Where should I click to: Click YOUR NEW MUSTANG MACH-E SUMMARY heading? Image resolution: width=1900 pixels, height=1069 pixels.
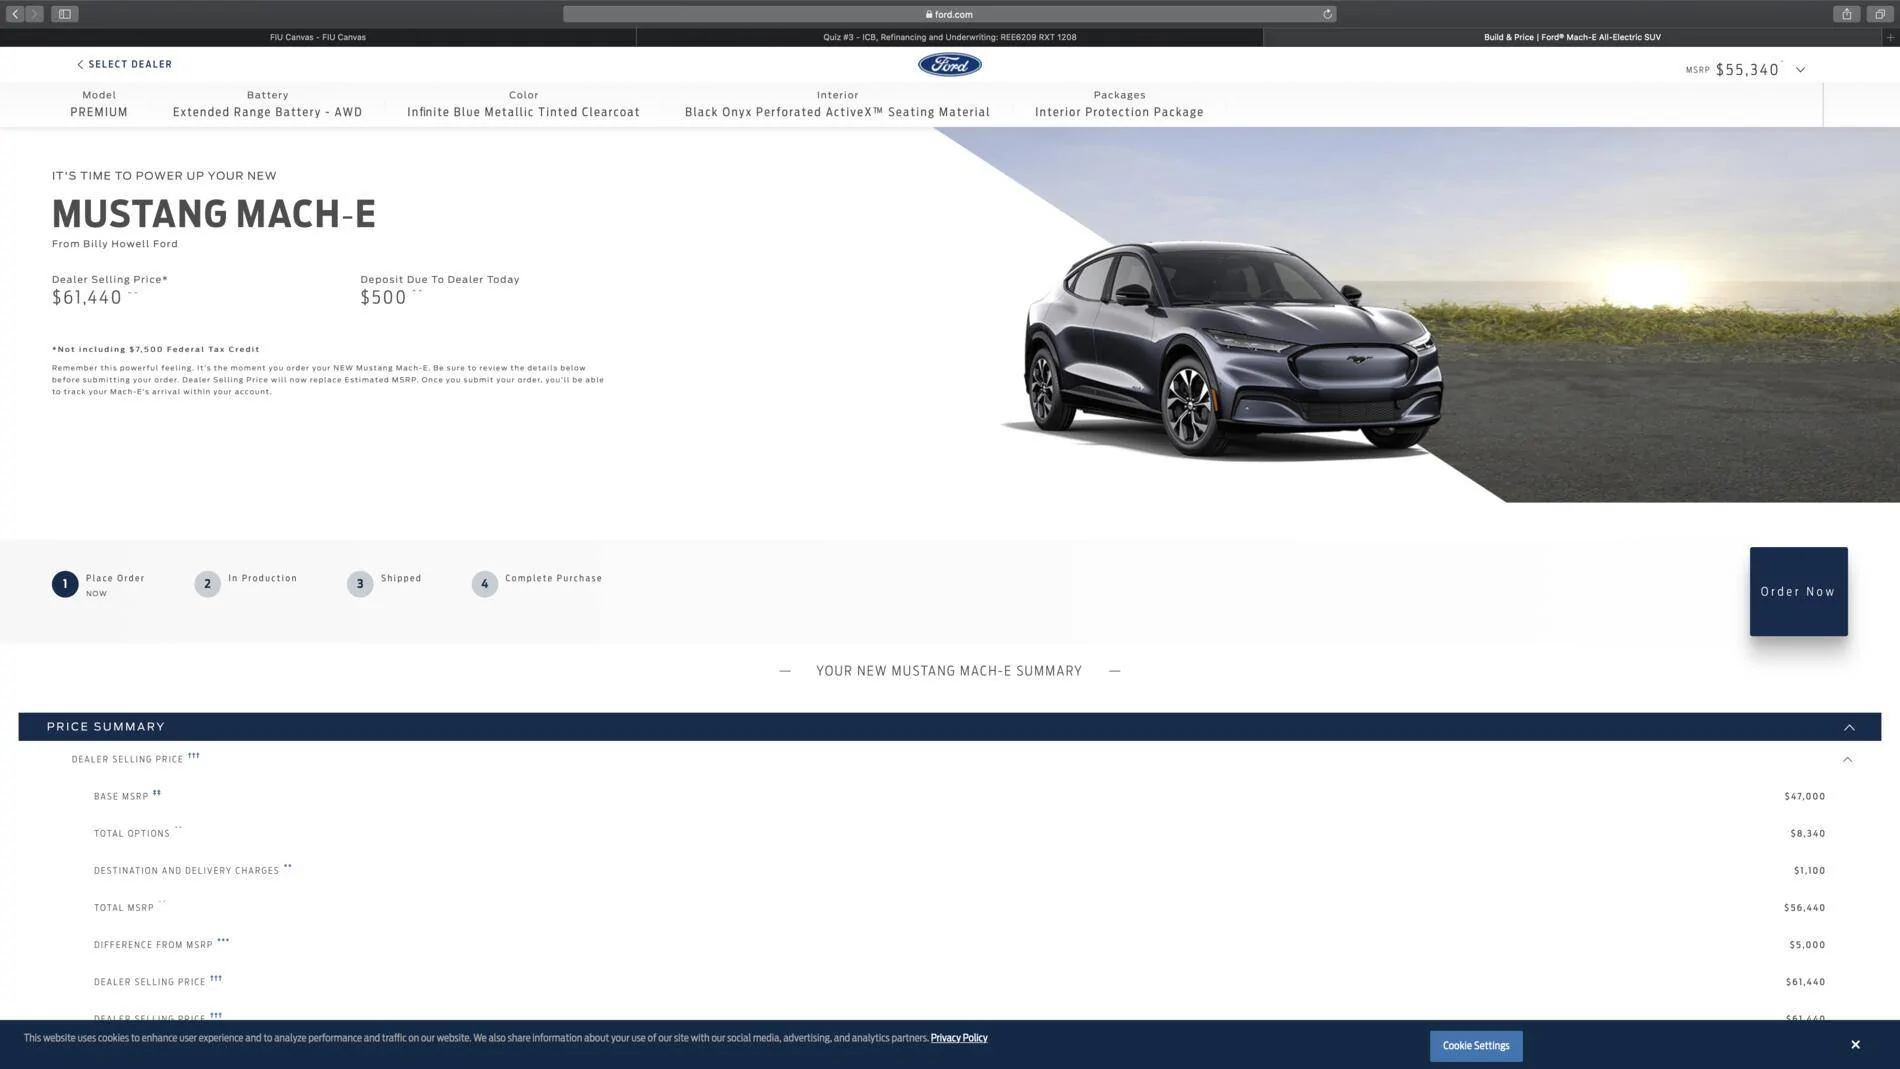[x=949, y=671]
